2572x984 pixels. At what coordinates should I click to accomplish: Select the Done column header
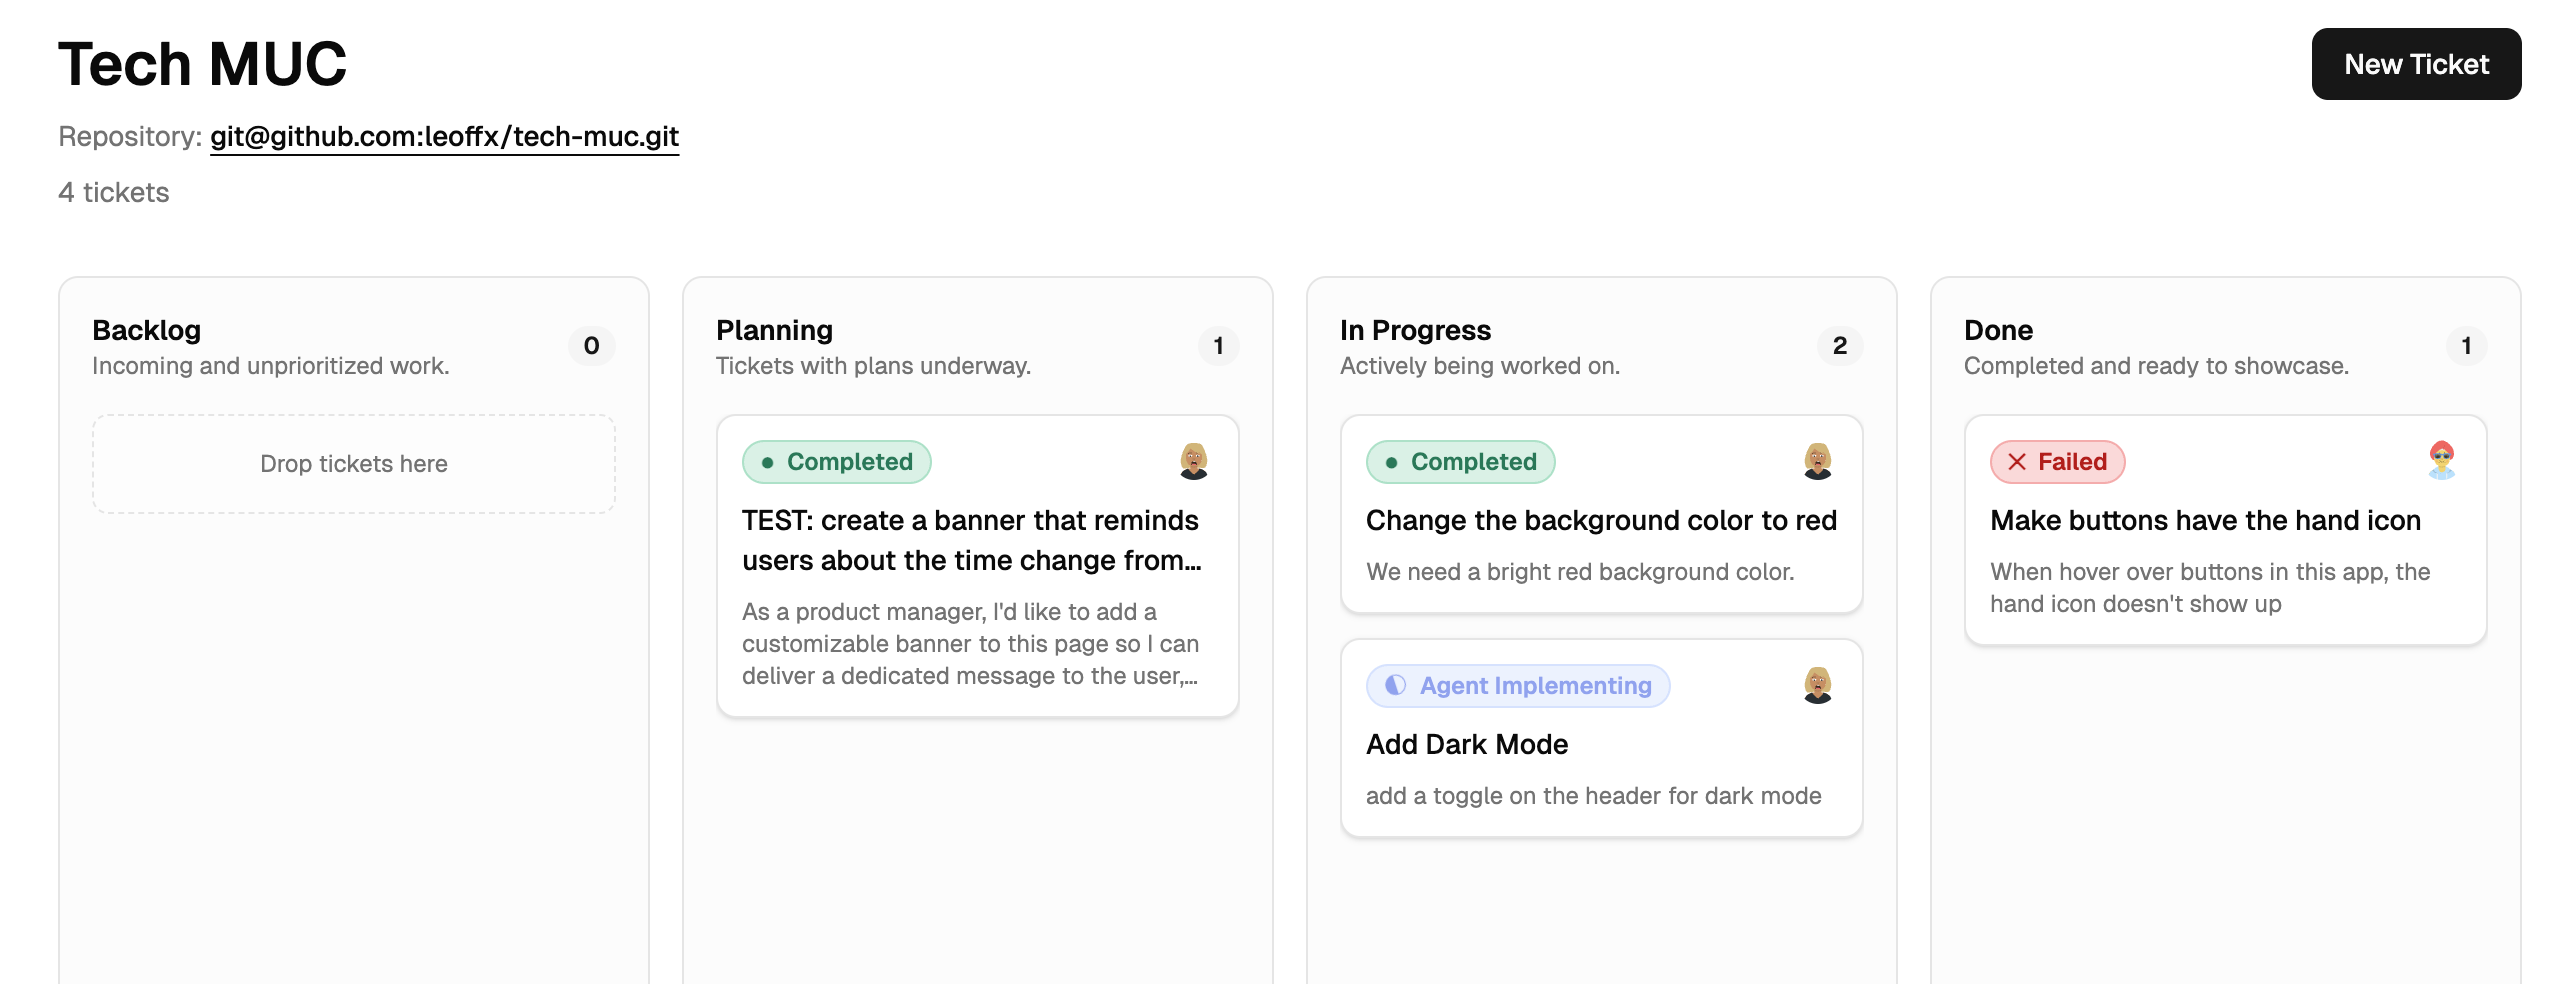(1997, 330)
